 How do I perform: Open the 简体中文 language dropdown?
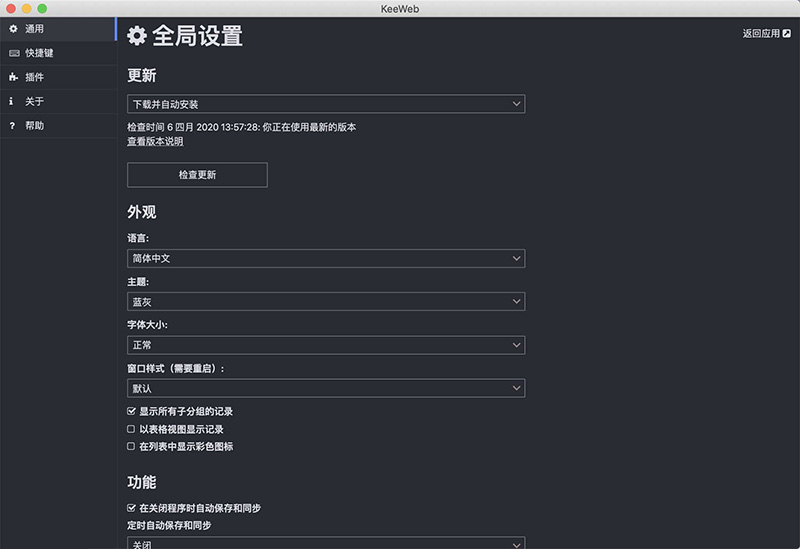click(326, 259)
